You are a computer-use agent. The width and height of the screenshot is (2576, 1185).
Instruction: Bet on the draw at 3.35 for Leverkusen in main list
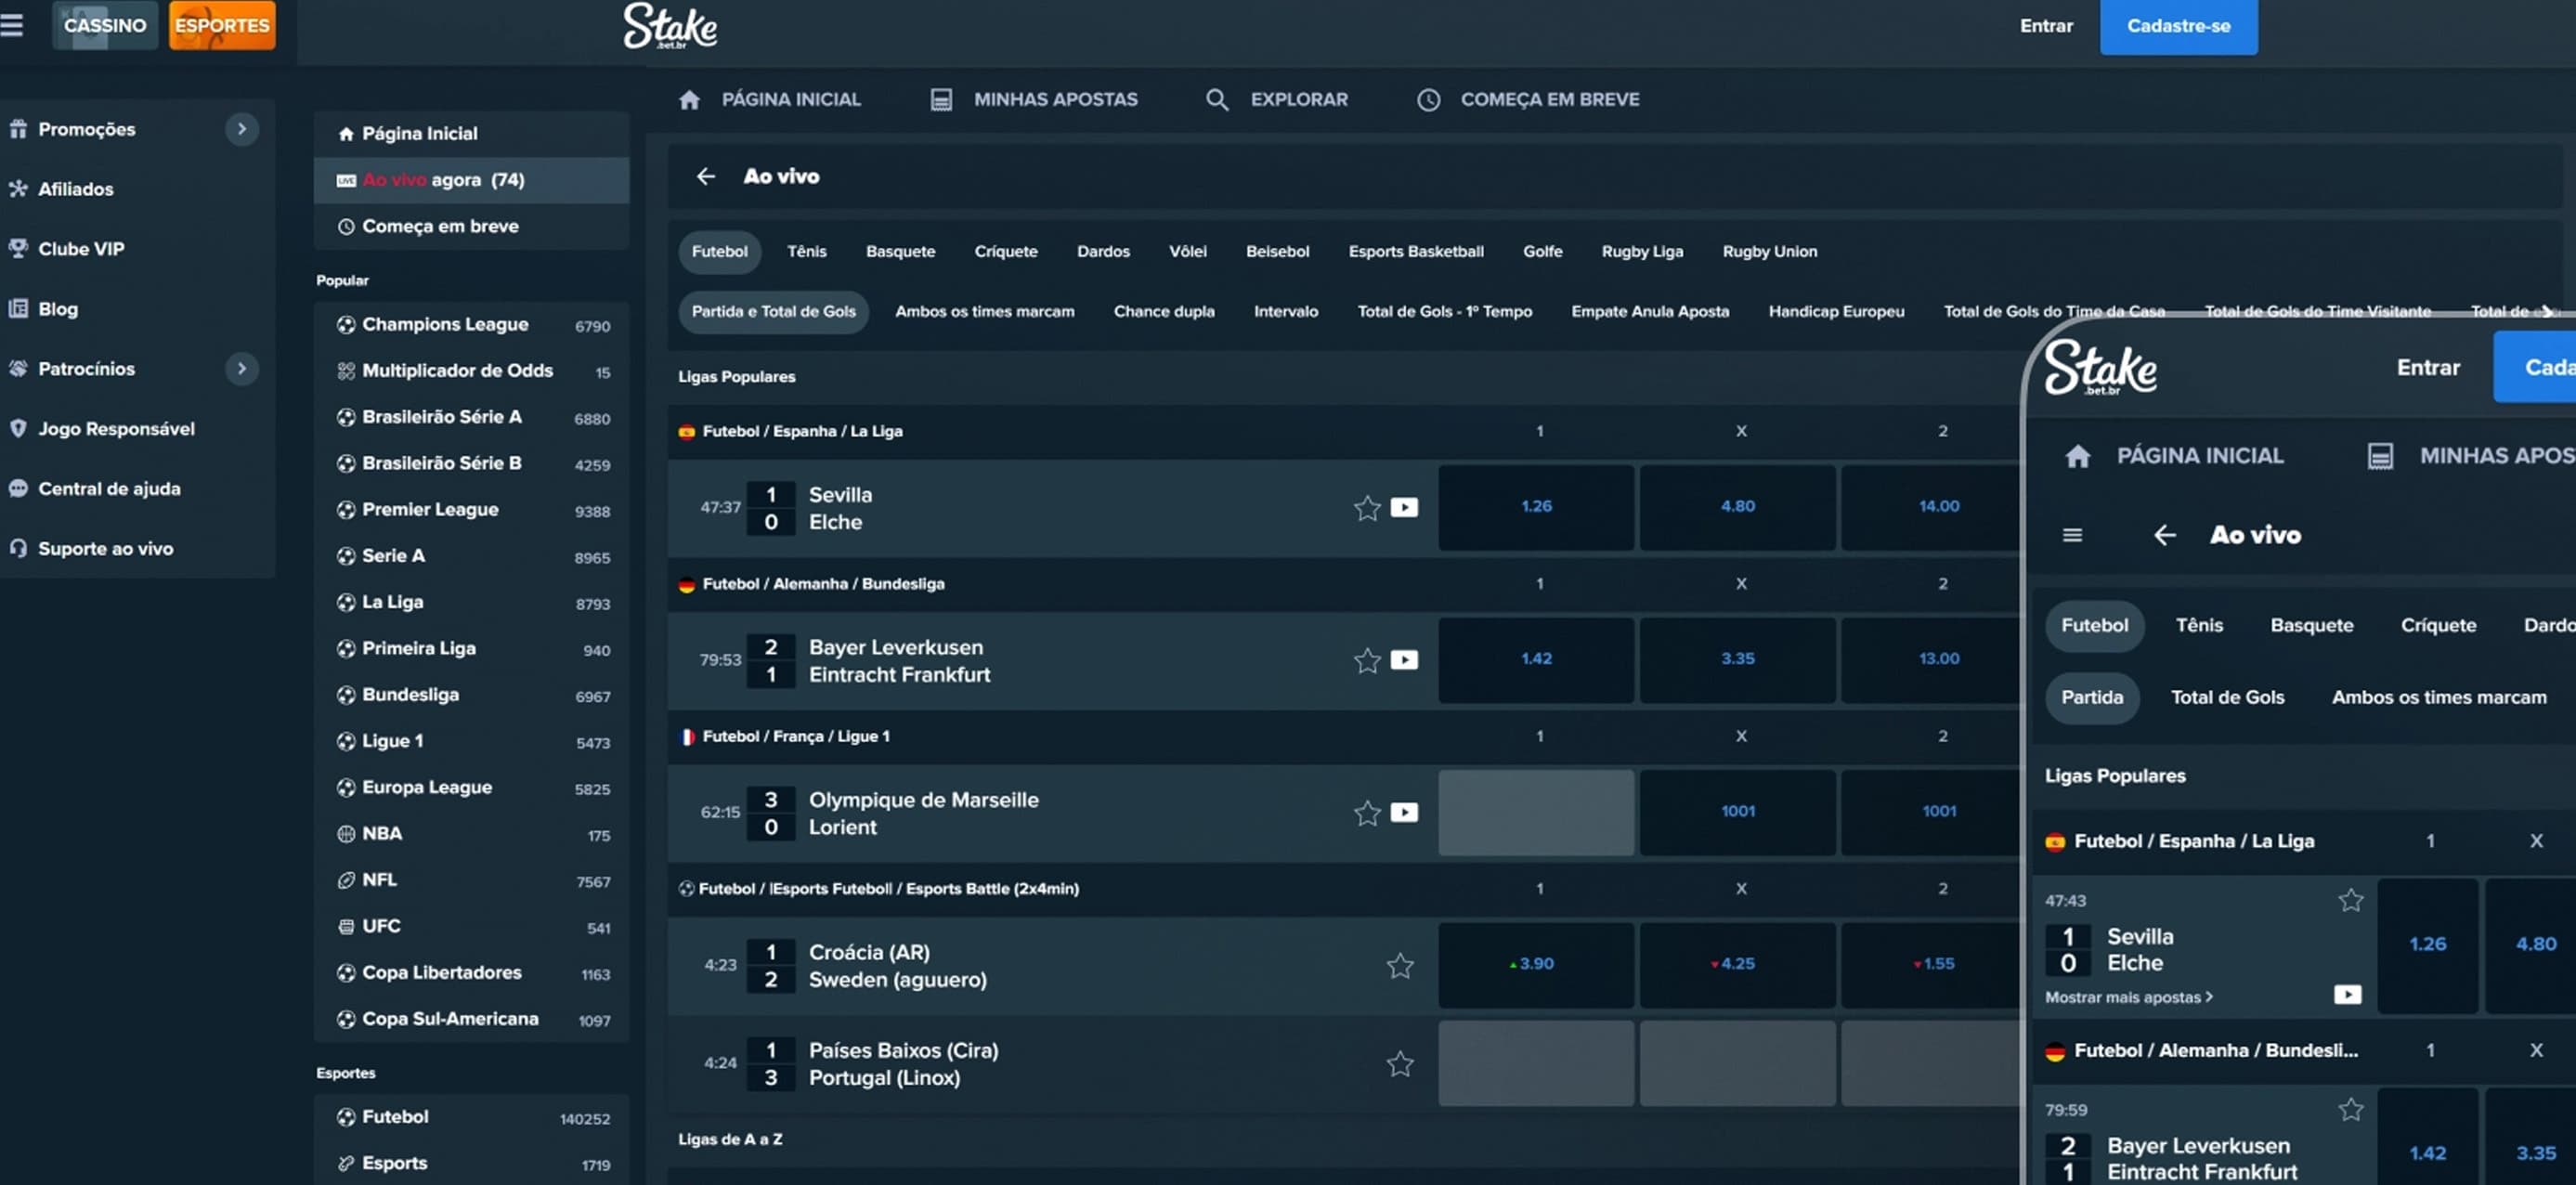click(1737, 659)
